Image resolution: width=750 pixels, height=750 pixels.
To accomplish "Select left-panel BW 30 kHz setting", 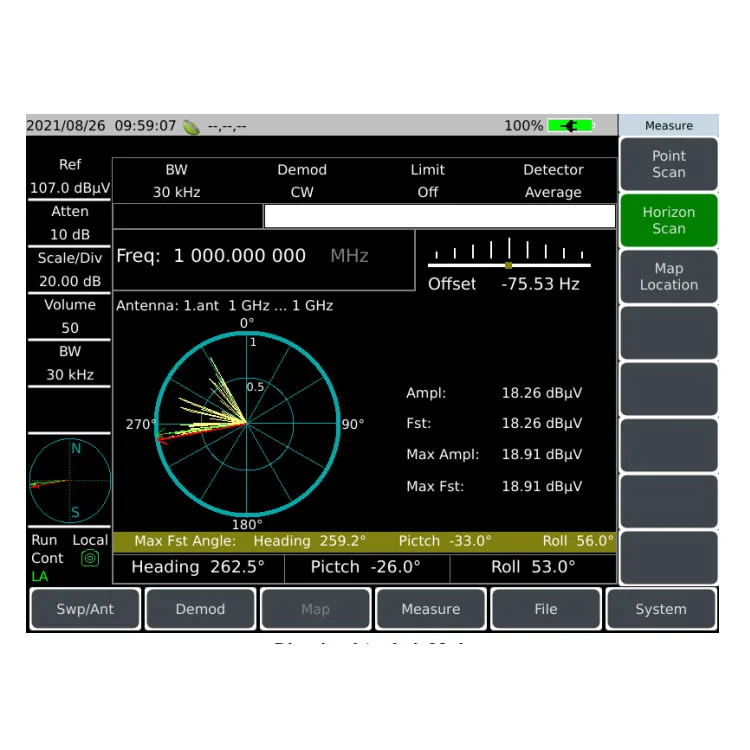I will tap(70, 363).
